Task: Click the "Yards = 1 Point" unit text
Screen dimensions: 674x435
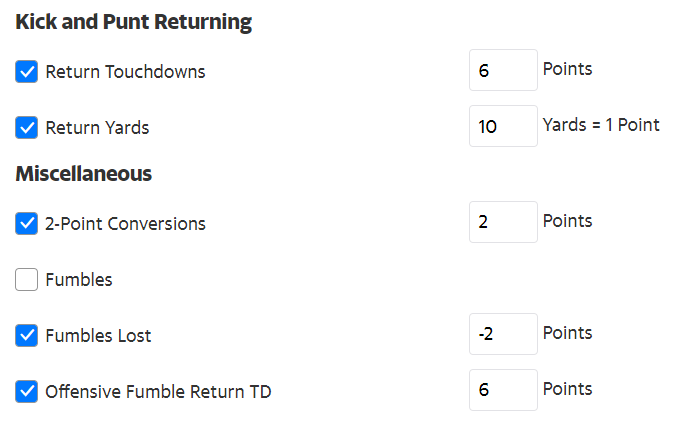Action: coord(600,126)
